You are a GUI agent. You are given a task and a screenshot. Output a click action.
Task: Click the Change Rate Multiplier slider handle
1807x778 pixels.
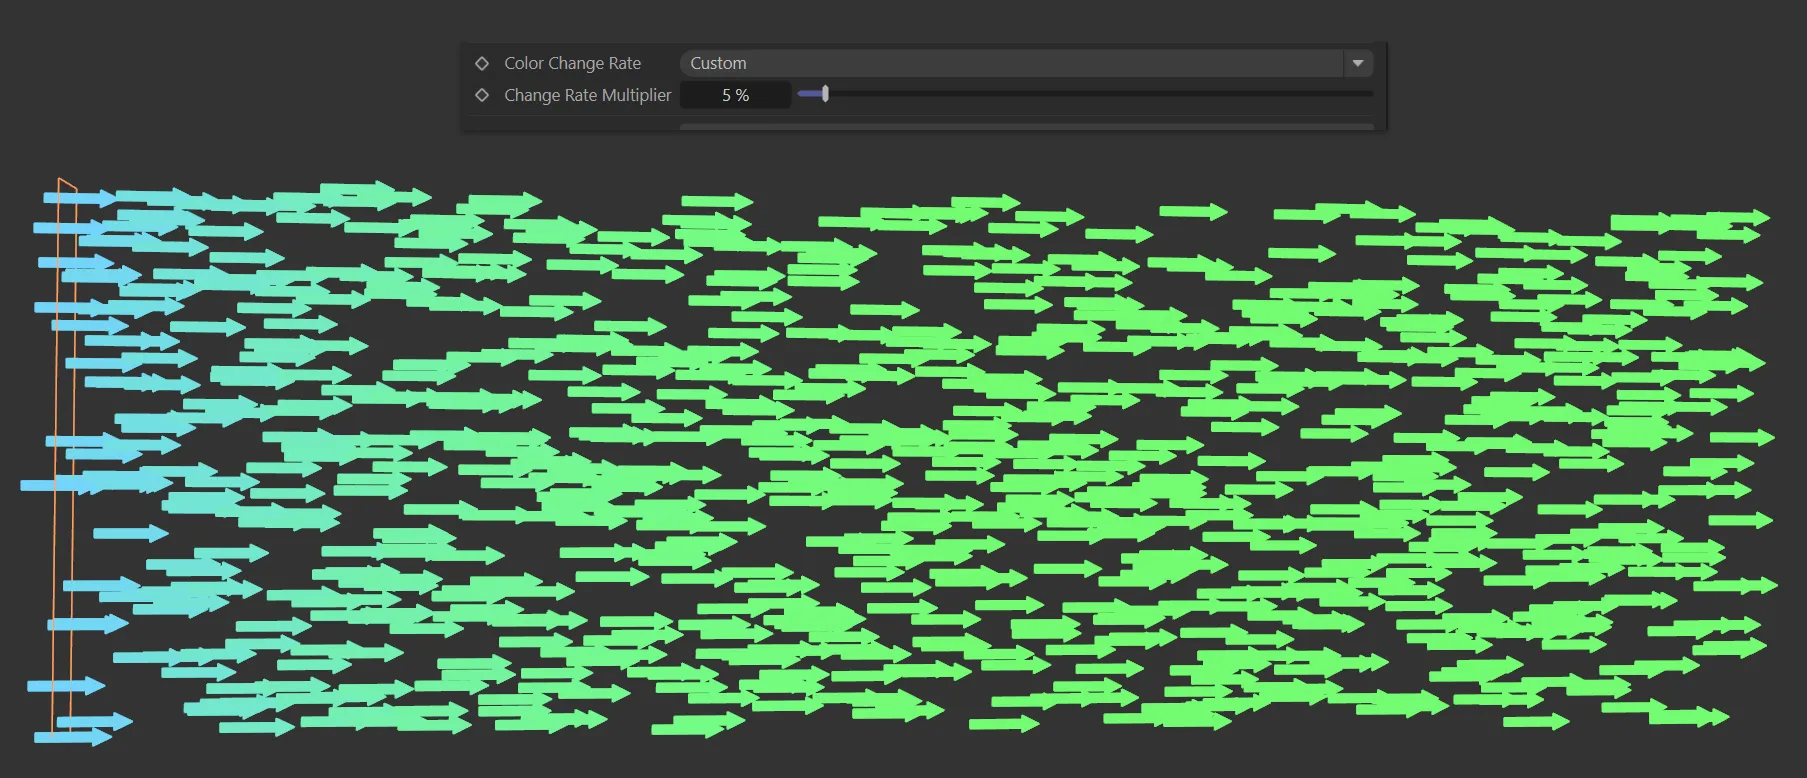click(825, 94)
